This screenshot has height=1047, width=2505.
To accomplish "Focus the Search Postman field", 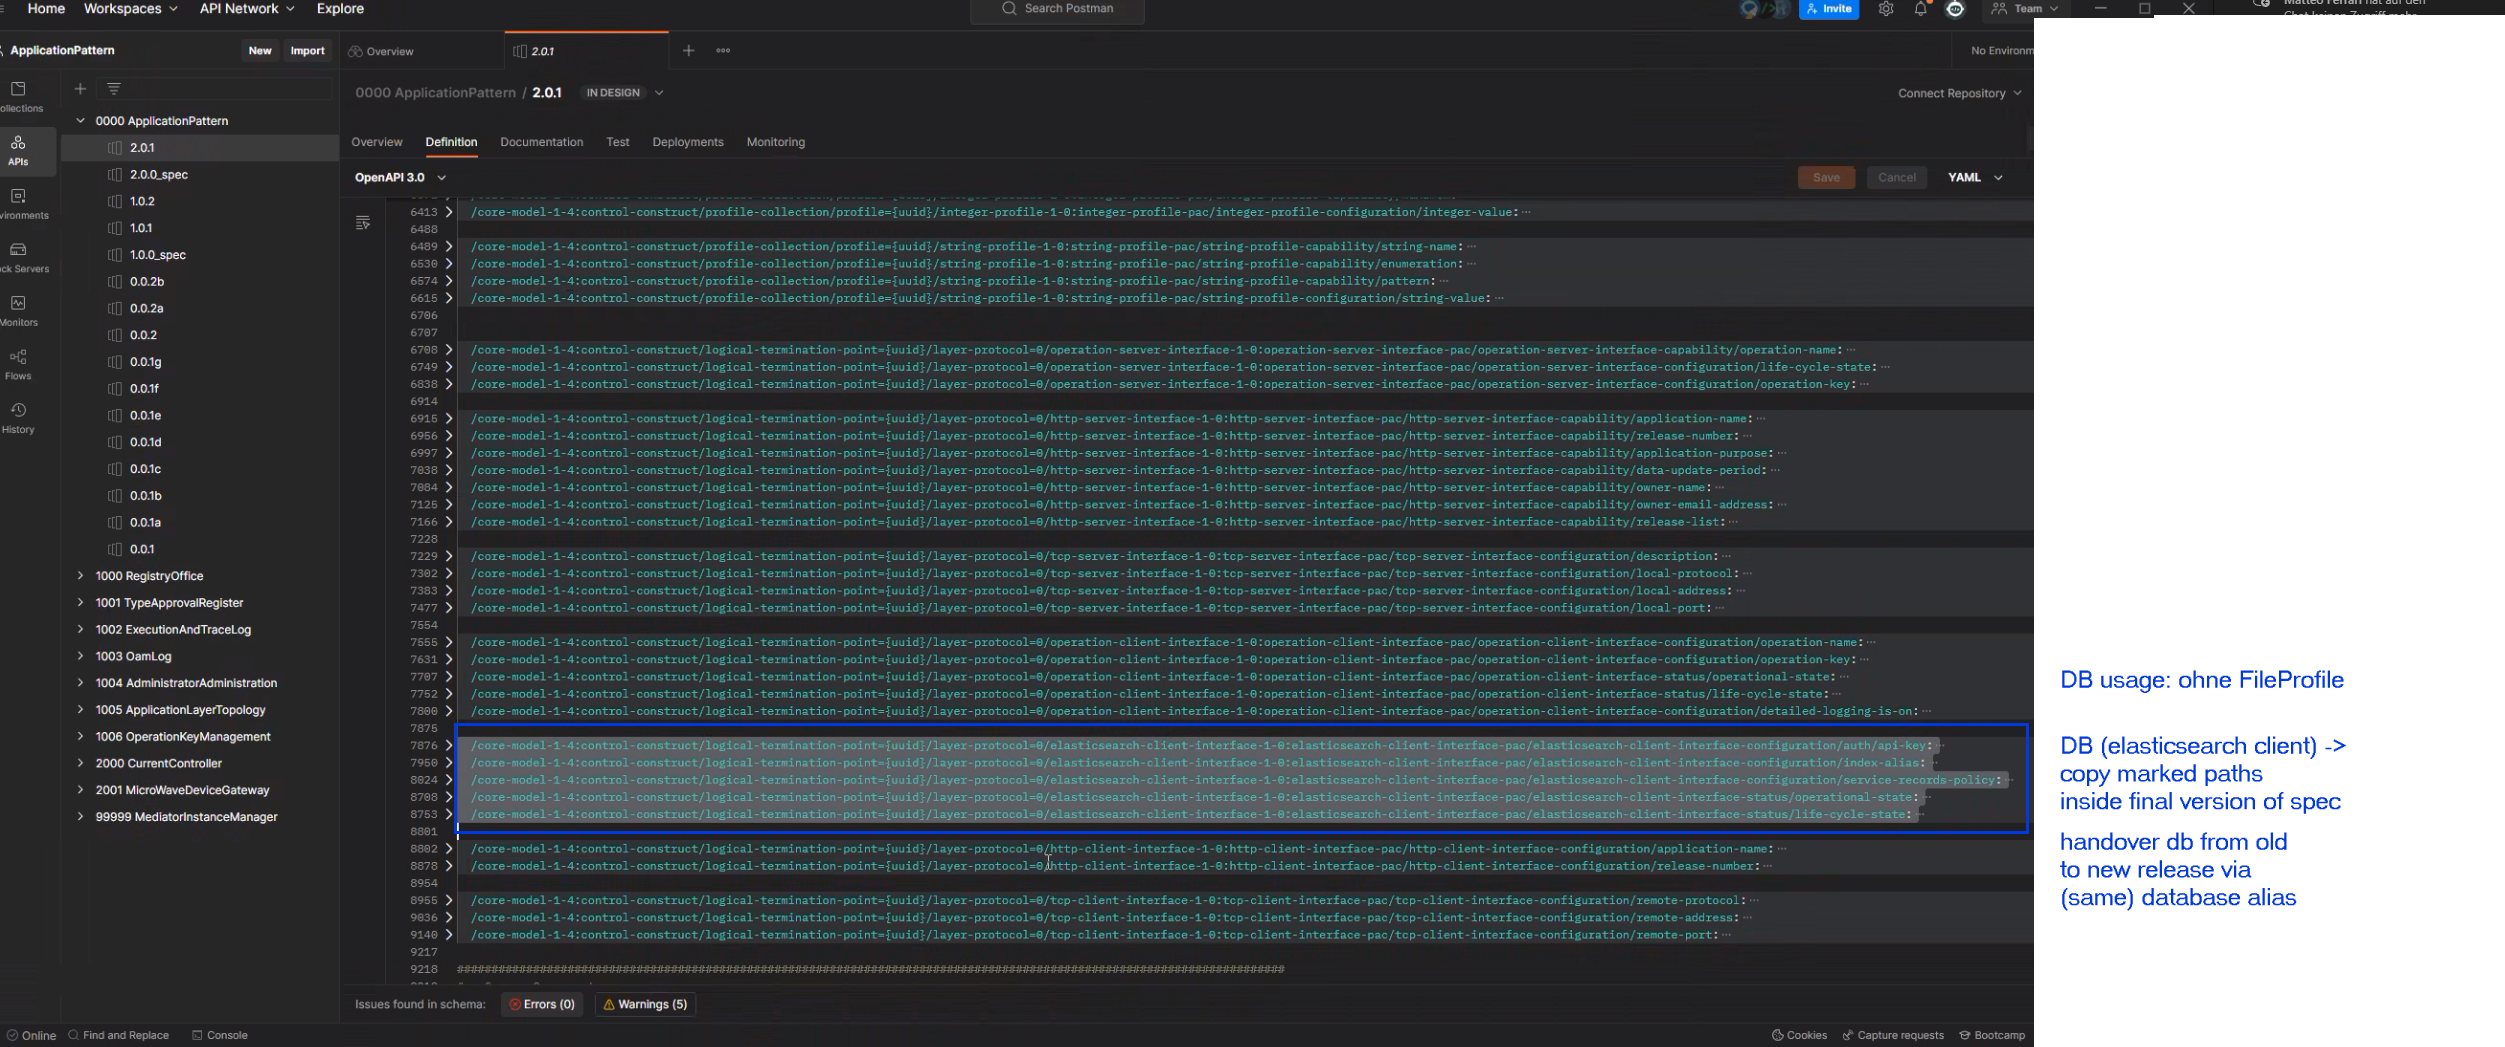I will [1057, 9].
